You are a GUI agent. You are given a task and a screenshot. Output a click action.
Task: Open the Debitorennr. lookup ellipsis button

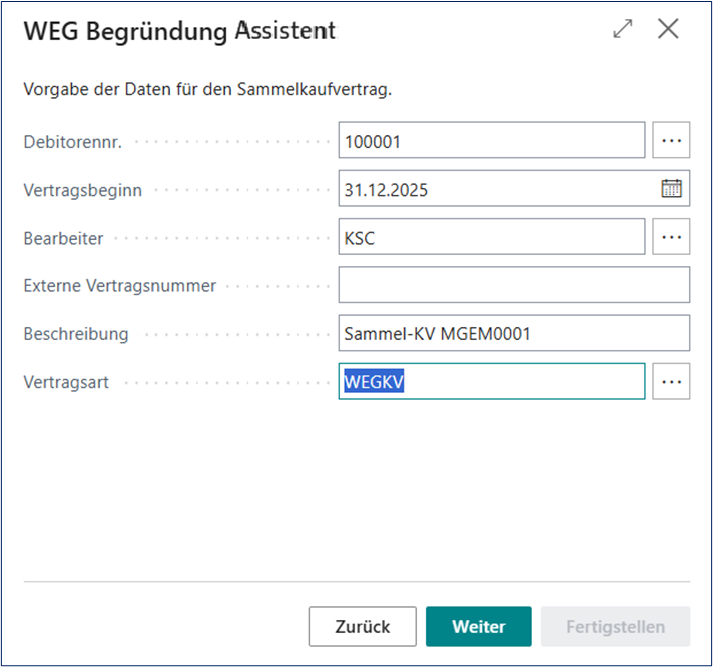pos(671,141)
